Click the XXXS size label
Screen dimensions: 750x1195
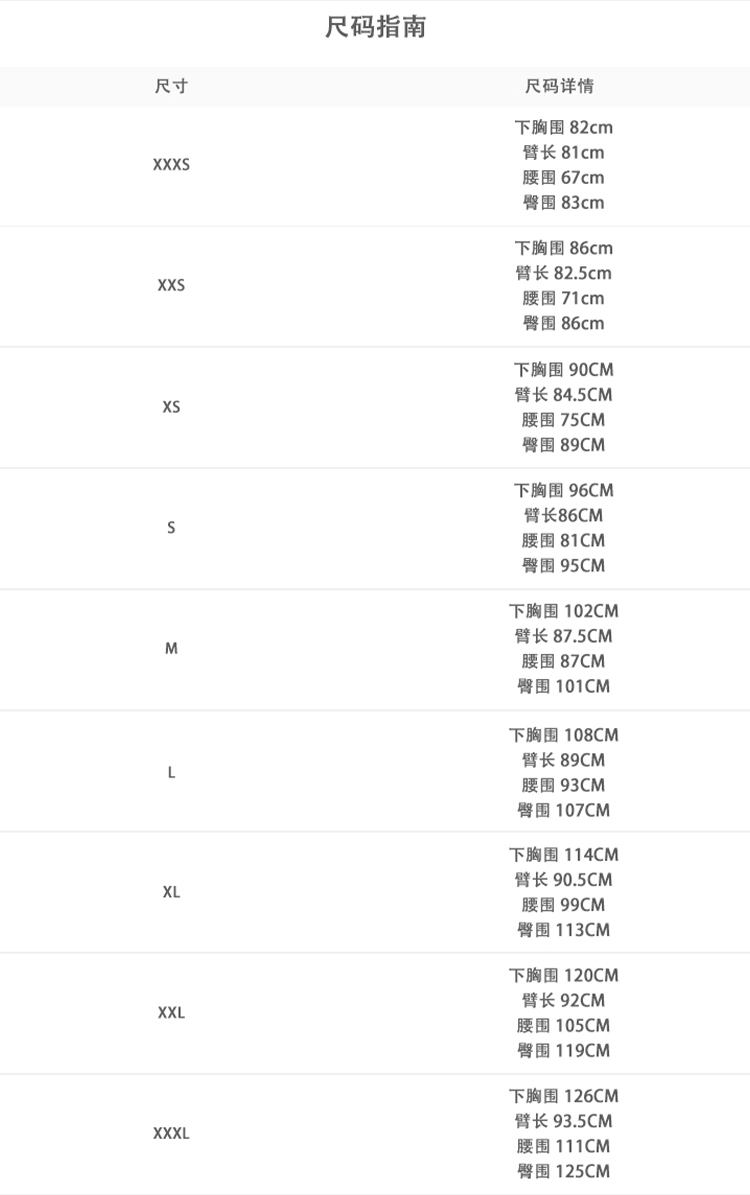click(x=171, y=165)
